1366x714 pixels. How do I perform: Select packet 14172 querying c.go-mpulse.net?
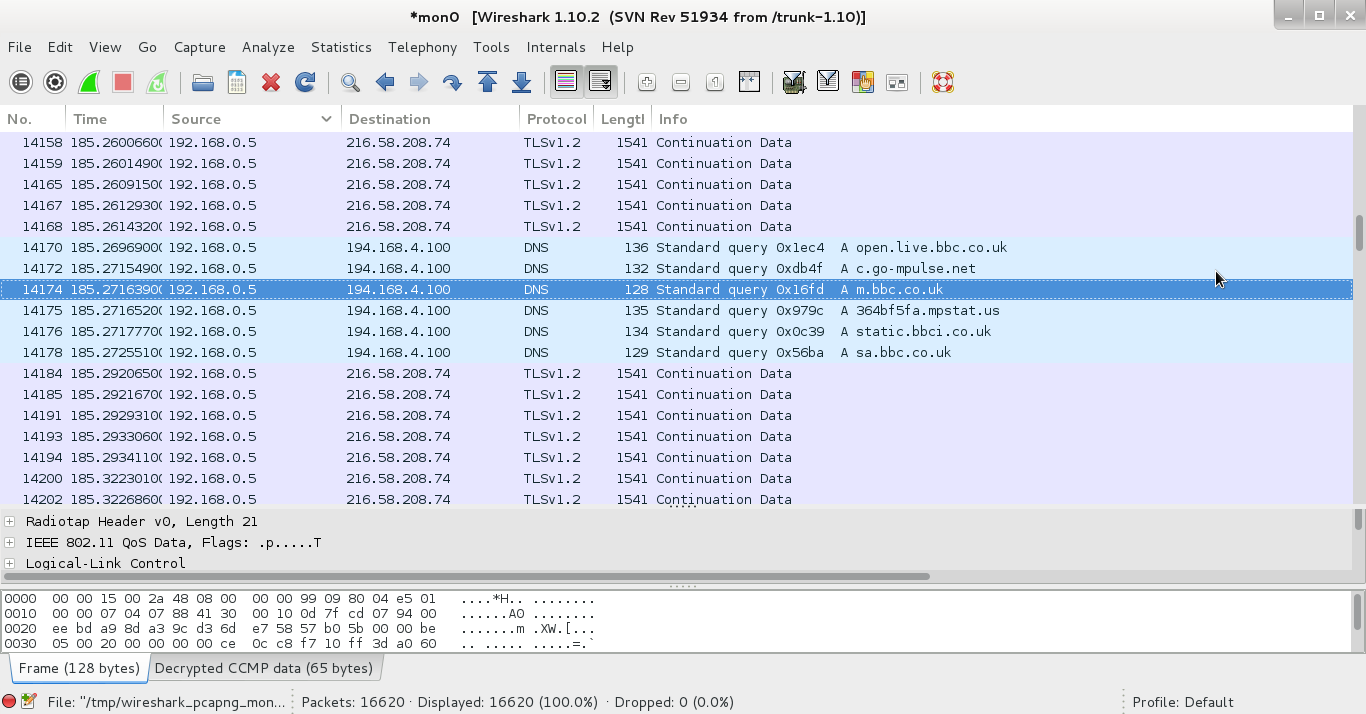676,268
